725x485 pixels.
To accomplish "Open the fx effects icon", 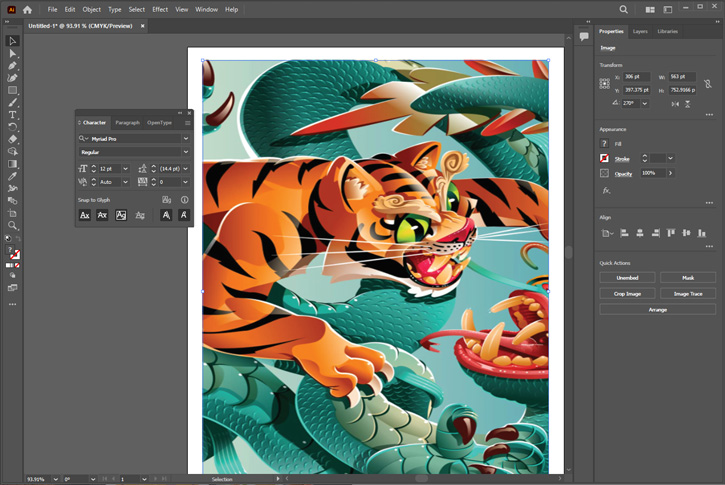I will pyautogui.click(x=606, y=190).
